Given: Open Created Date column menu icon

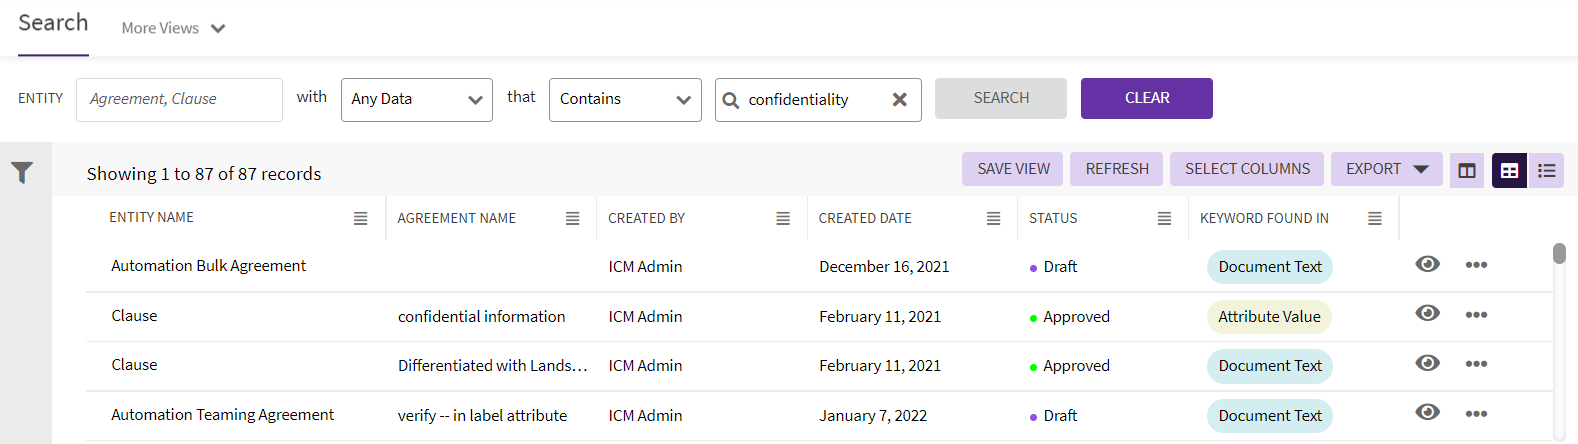Looking at the screenshot, I should [x=993, y=218].
